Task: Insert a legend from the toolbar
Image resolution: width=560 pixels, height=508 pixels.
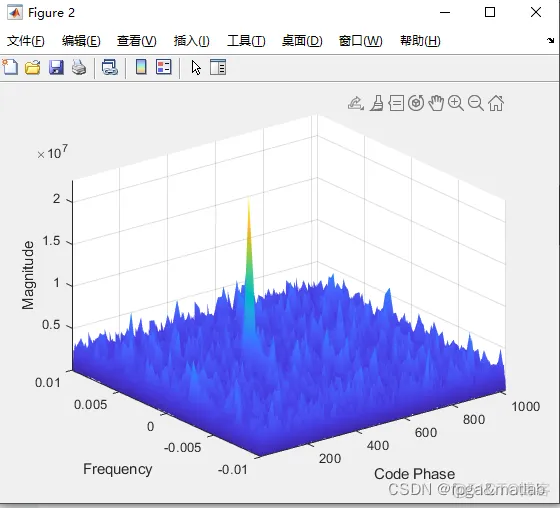Action: [164, 67]
